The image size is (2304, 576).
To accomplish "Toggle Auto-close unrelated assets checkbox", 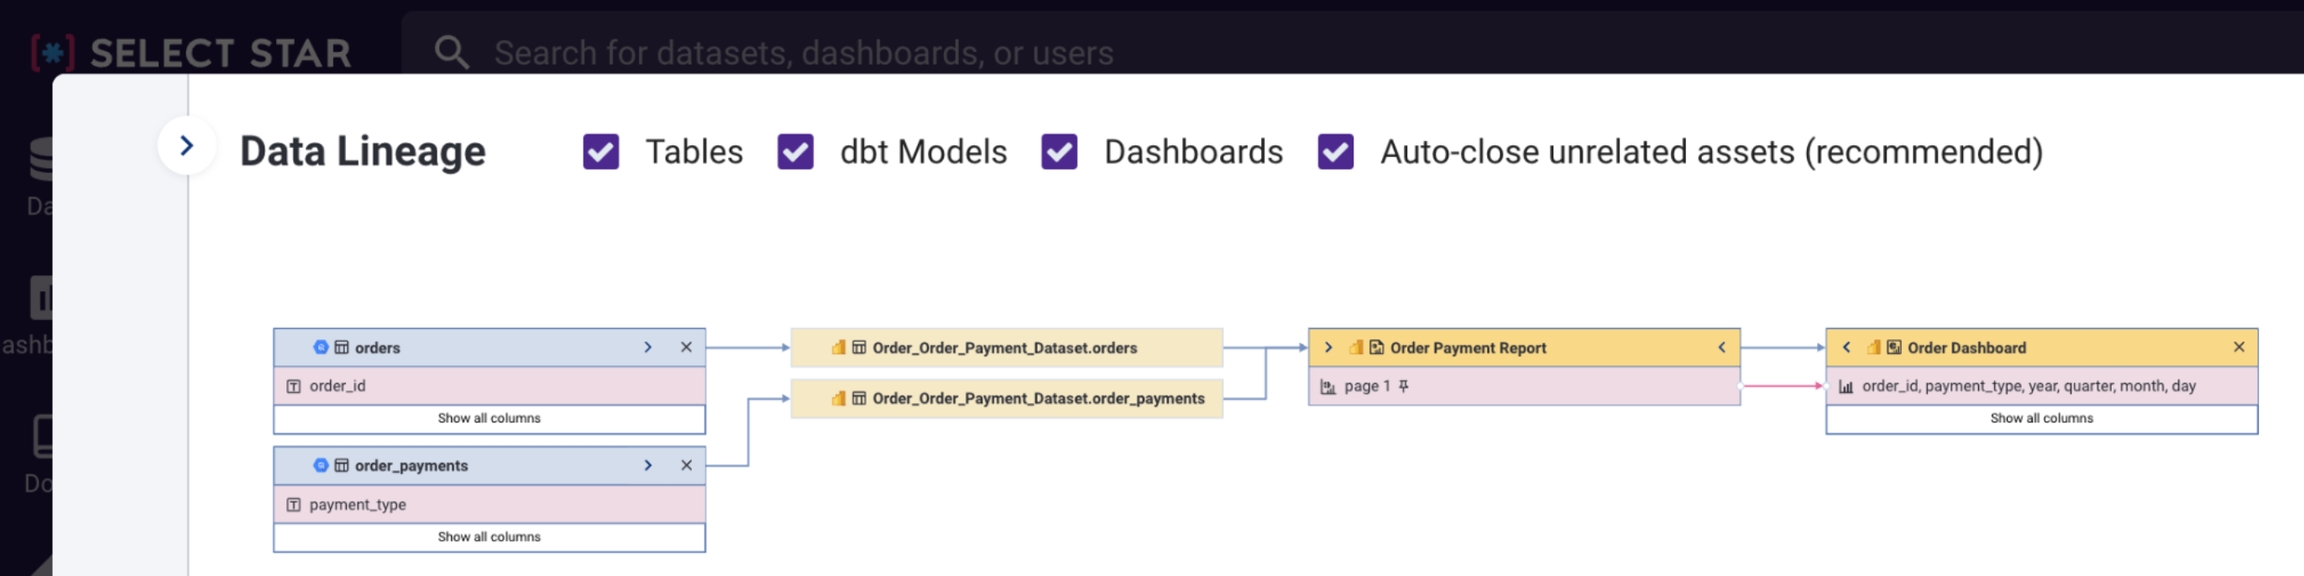I will (x=1335, y=152).
